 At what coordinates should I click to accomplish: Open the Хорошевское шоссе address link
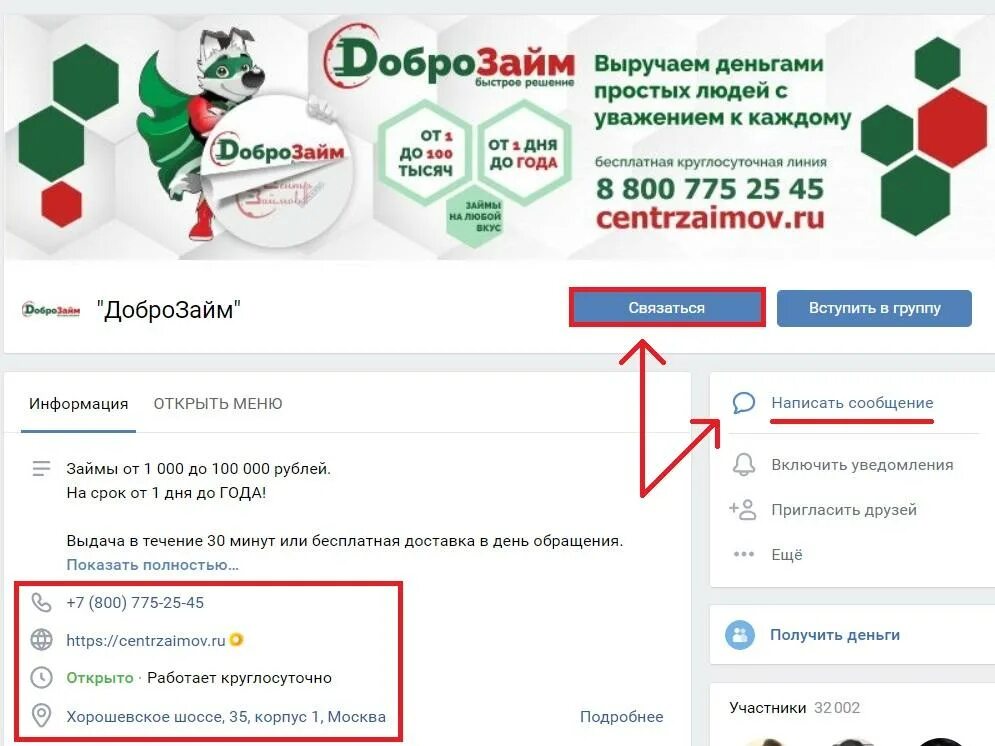pyautogui.click(x=226, y=717)
